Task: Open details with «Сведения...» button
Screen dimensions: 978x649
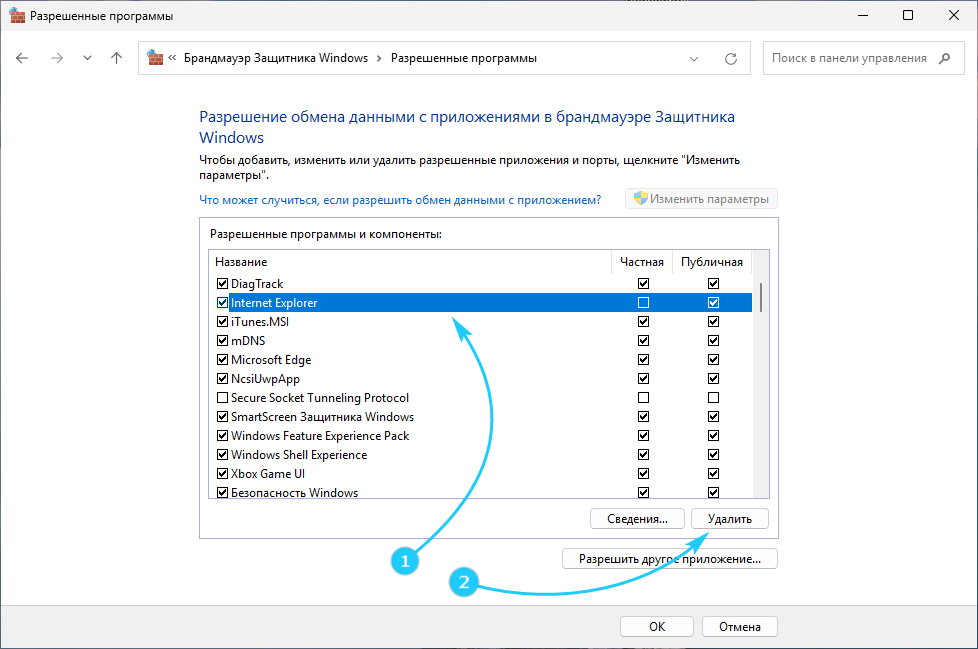Action: click(x=637, y=519)
